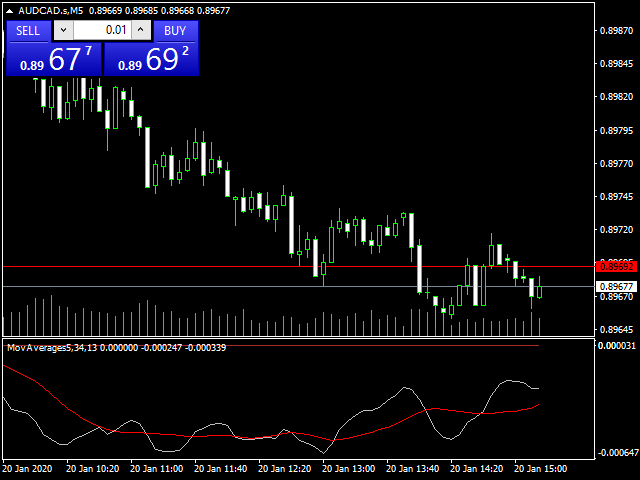640x480 pixels.
Task: Click the 20 Jan 10:20 time label
Action: (x=93, y=469)
